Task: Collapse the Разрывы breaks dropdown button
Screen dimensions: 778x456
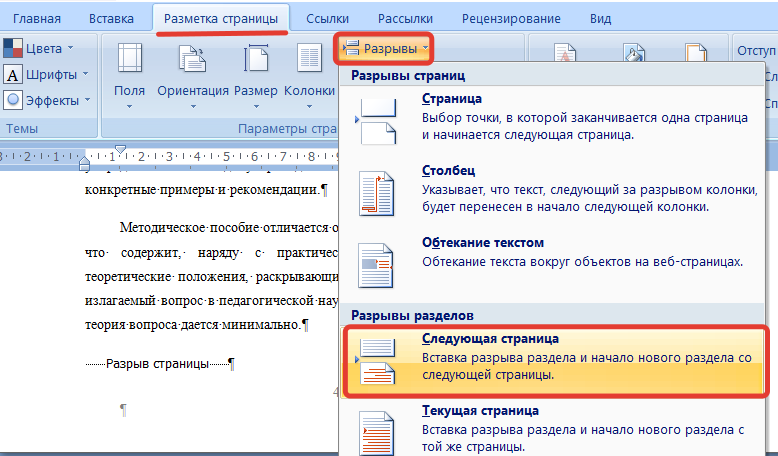Action: coord(384,48)
